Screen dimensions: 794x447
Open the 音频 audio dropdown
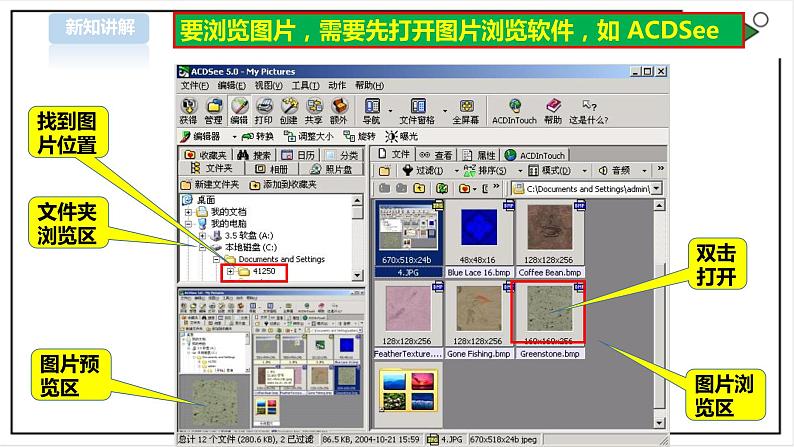[x=644, y=171]
